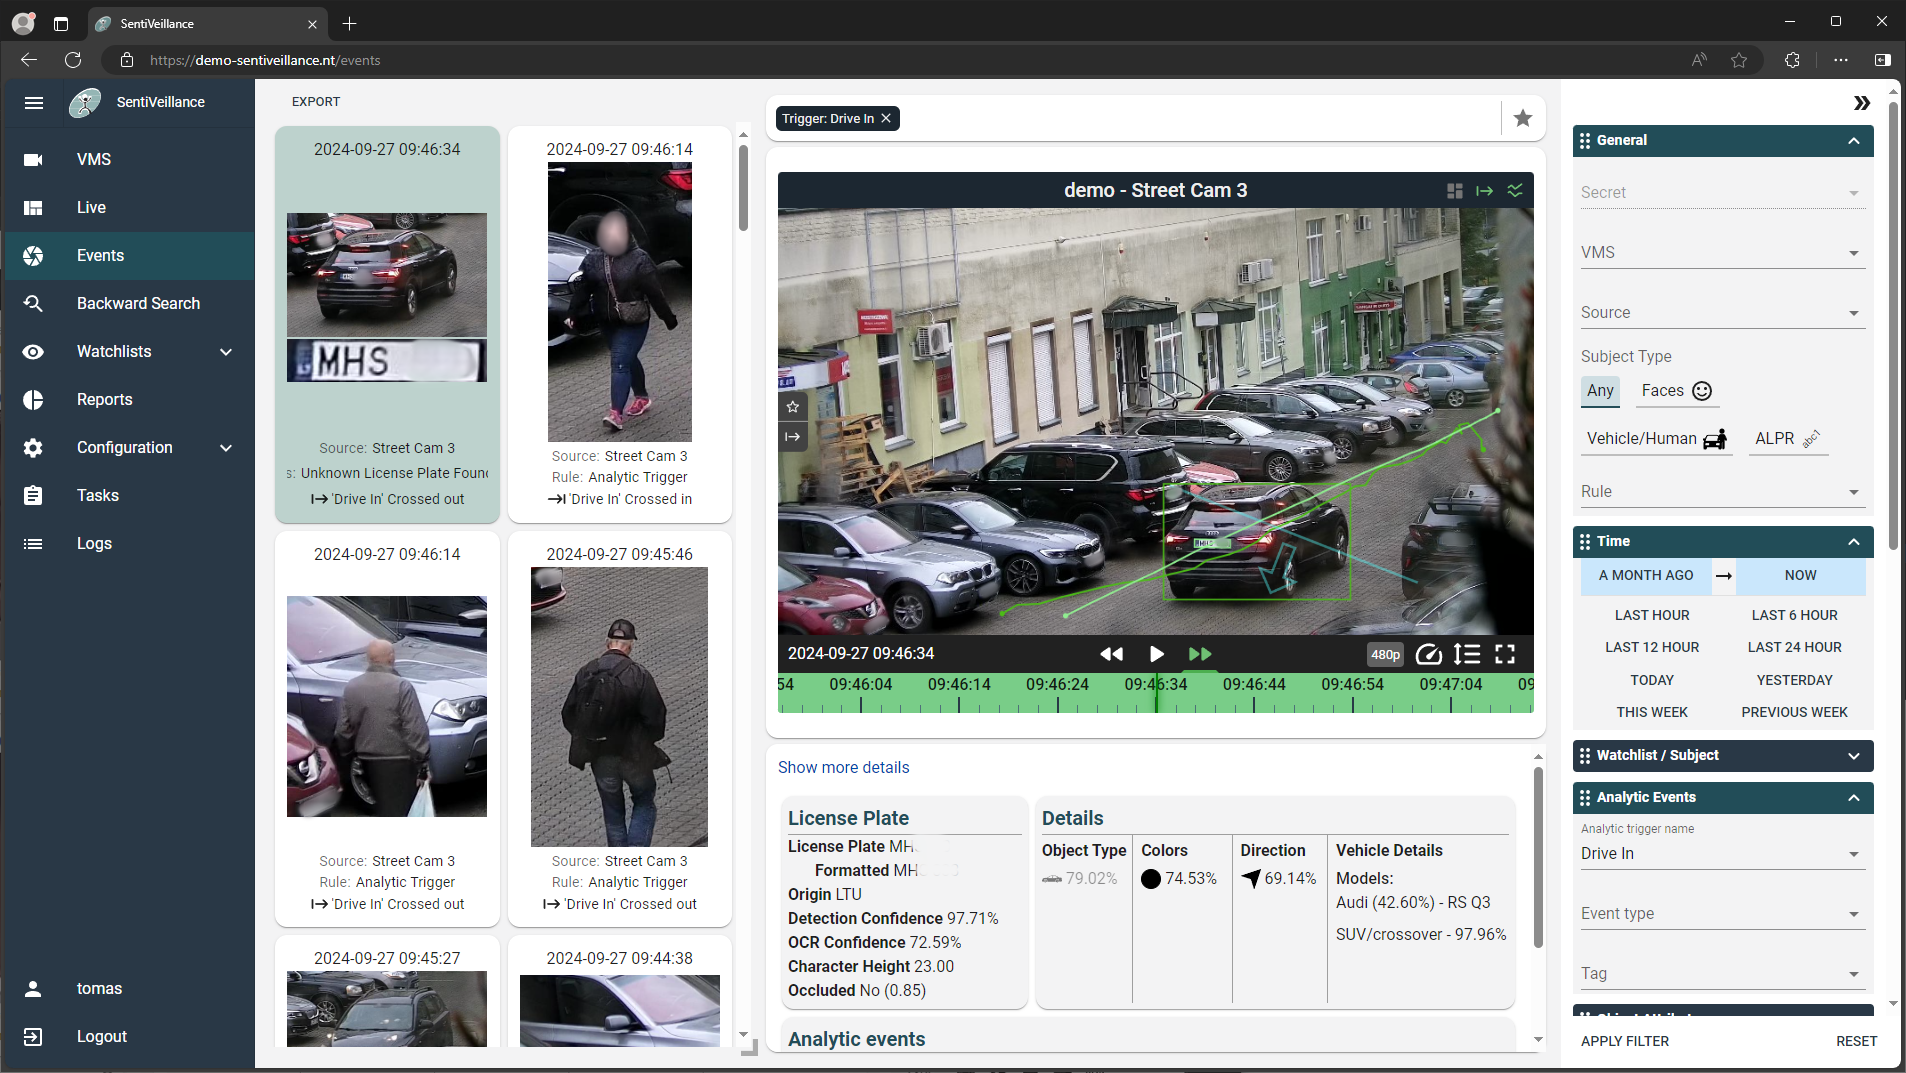Click the Configuration gear icon
The height and width of the screenshot is (1073, 1906).
(33, 447)
